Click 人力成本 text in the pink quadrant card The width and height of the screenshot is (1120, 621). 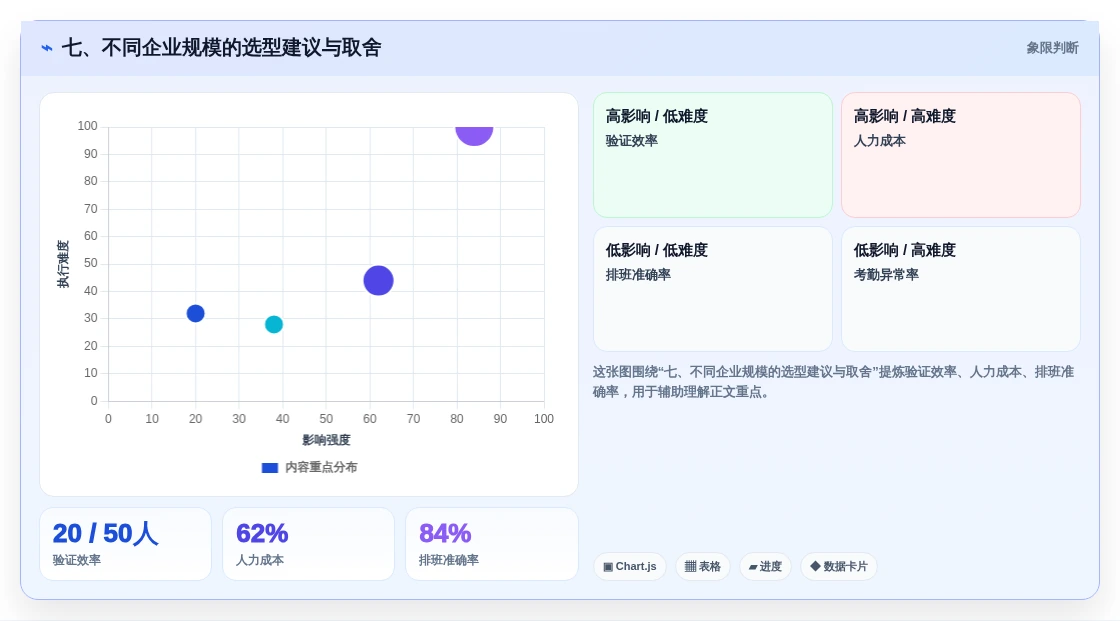(x=879, y=141)
